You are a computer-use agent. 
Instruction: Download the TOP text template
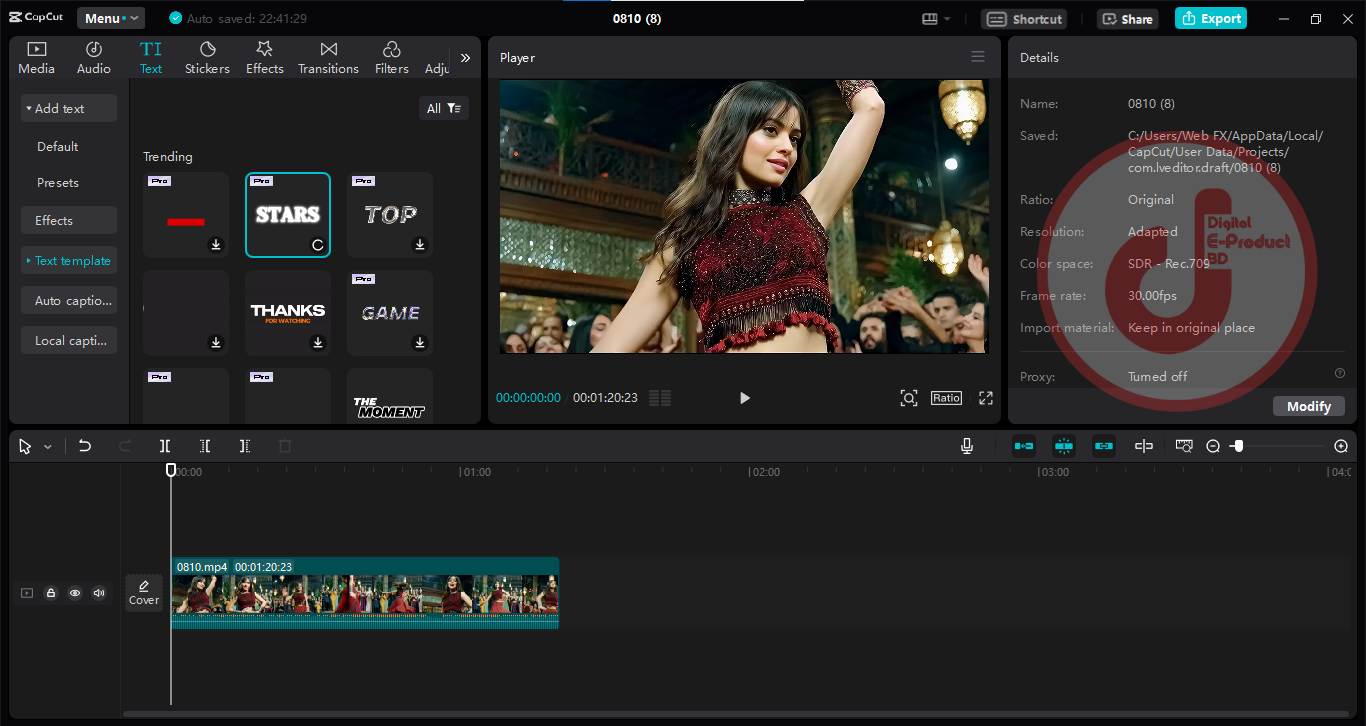tap(420, 245)
